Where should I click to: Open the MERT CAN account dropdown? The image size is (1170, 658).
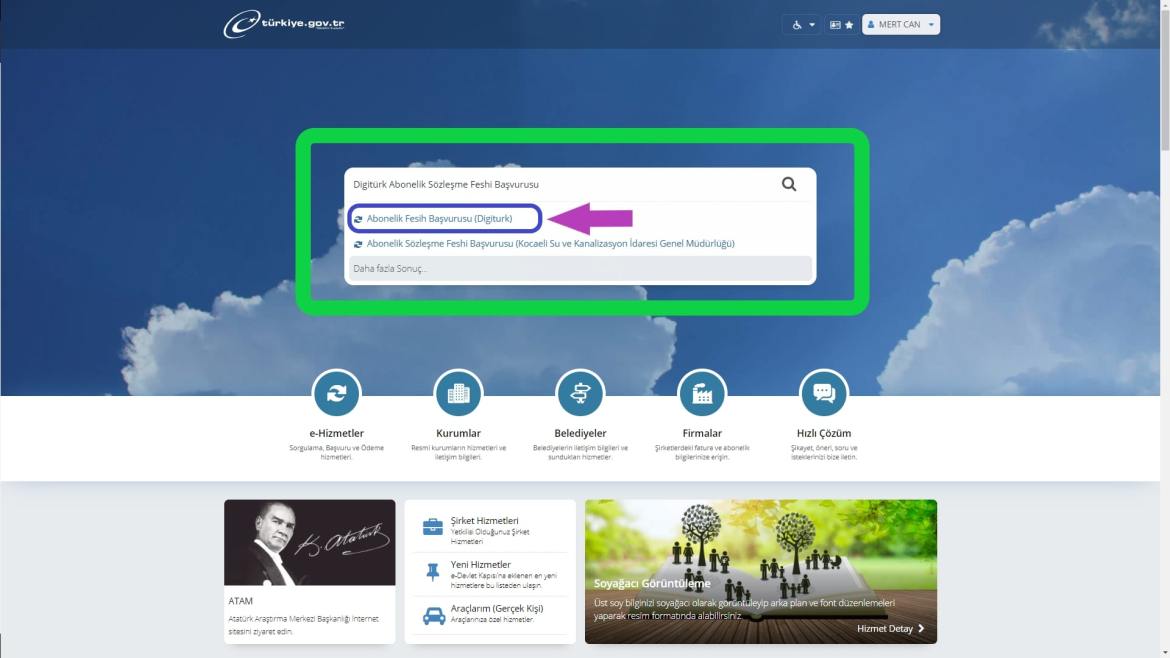pos(899,24)
